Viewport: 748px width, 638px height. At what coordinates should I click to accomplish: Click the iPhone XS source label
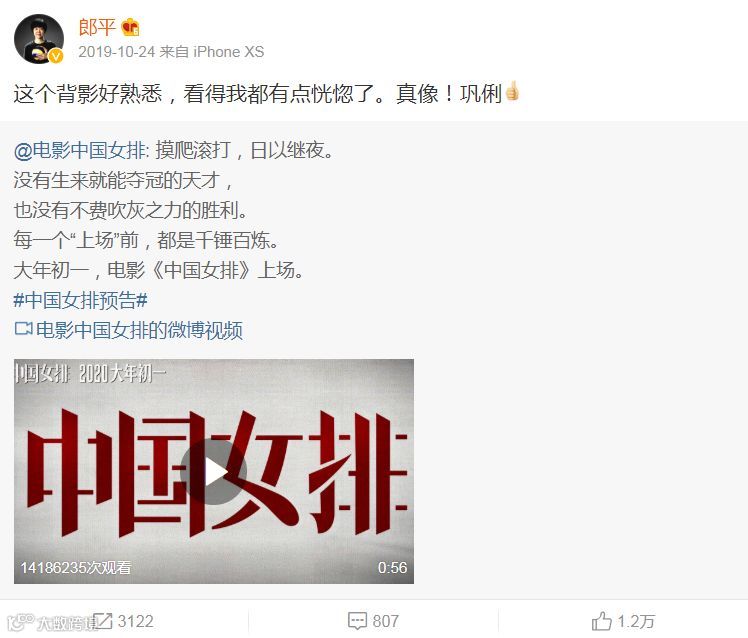pos(229,52)
